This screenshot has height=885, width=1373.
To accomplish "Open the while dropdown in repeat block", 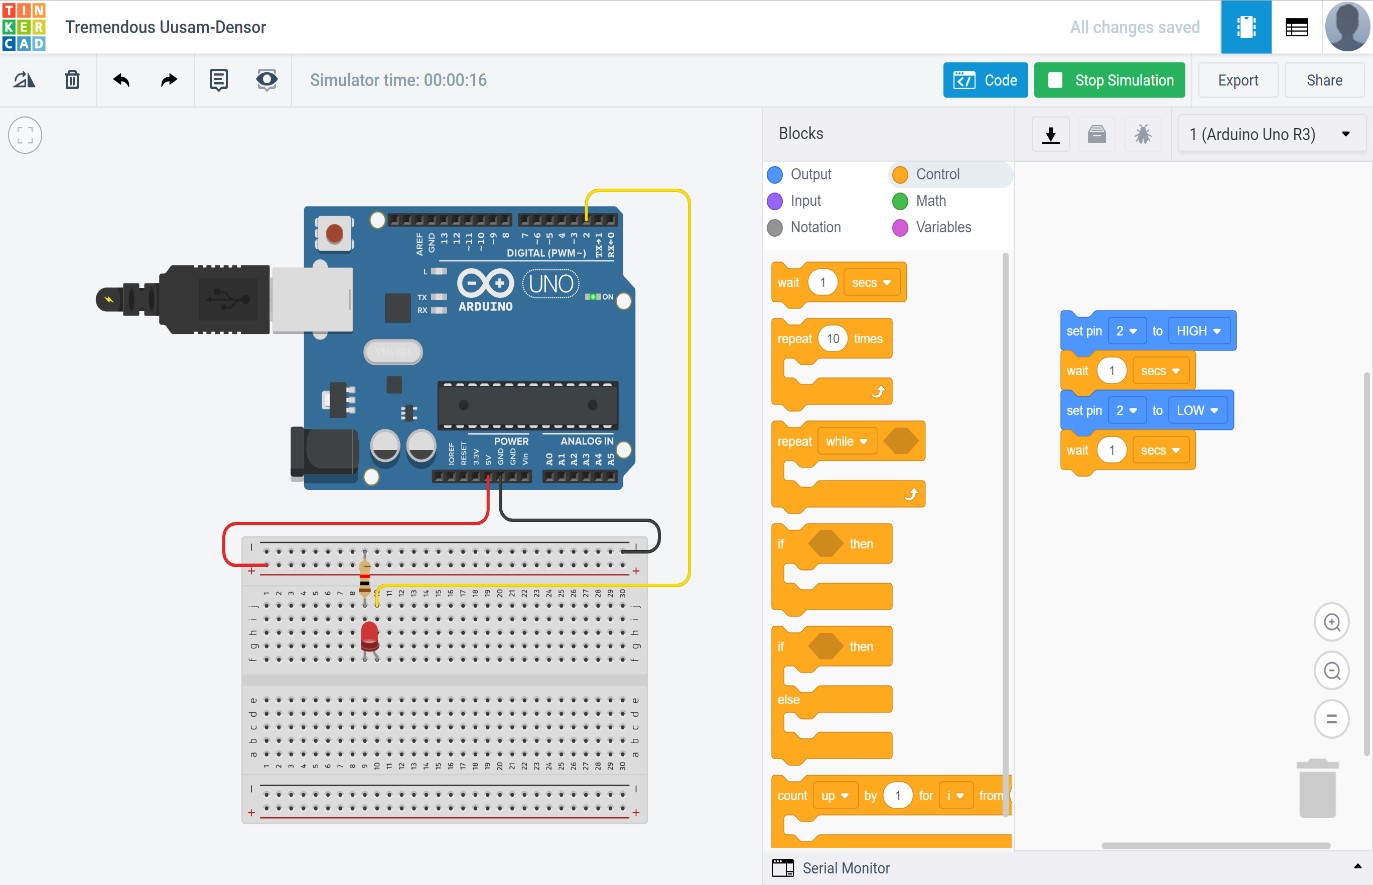I will coord(846,441).
